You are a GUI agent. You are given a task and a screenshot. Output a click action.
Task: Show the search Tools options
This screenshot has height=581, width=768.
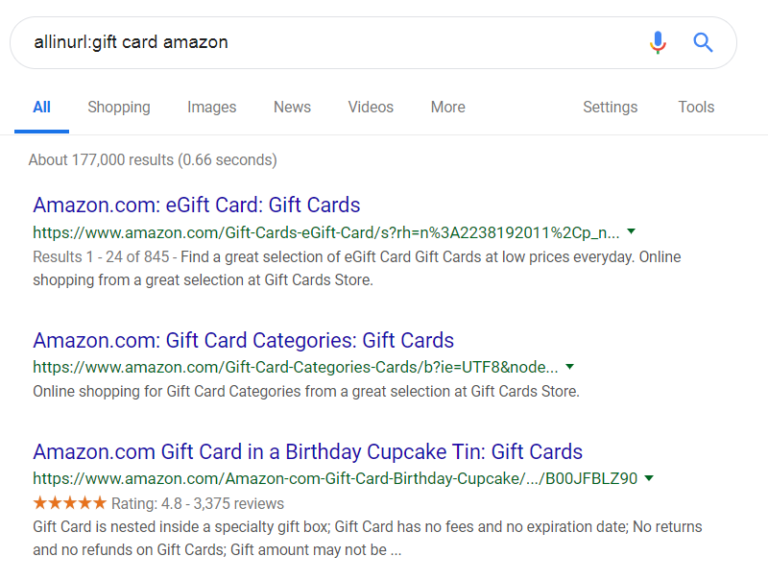point(696,107)
